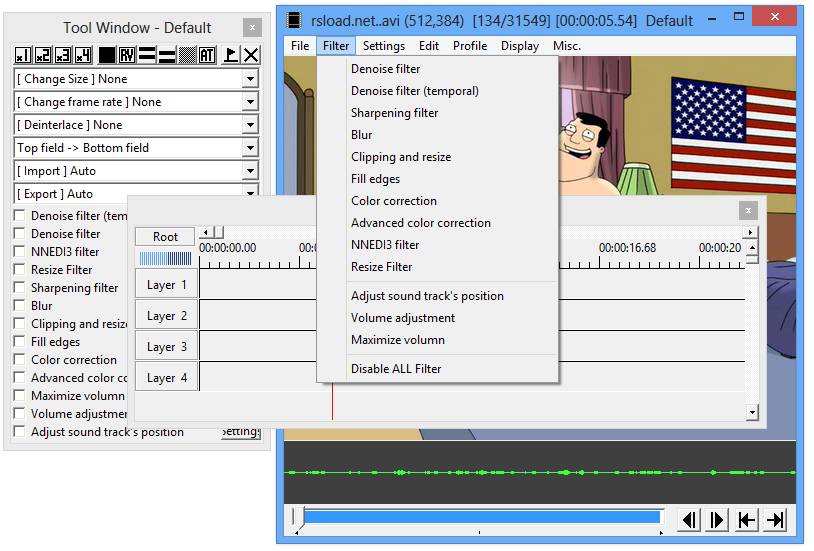The width and height of the screenshot is (814, 551).
Task: Open the Misc. menu
Action: click(567, 46)
